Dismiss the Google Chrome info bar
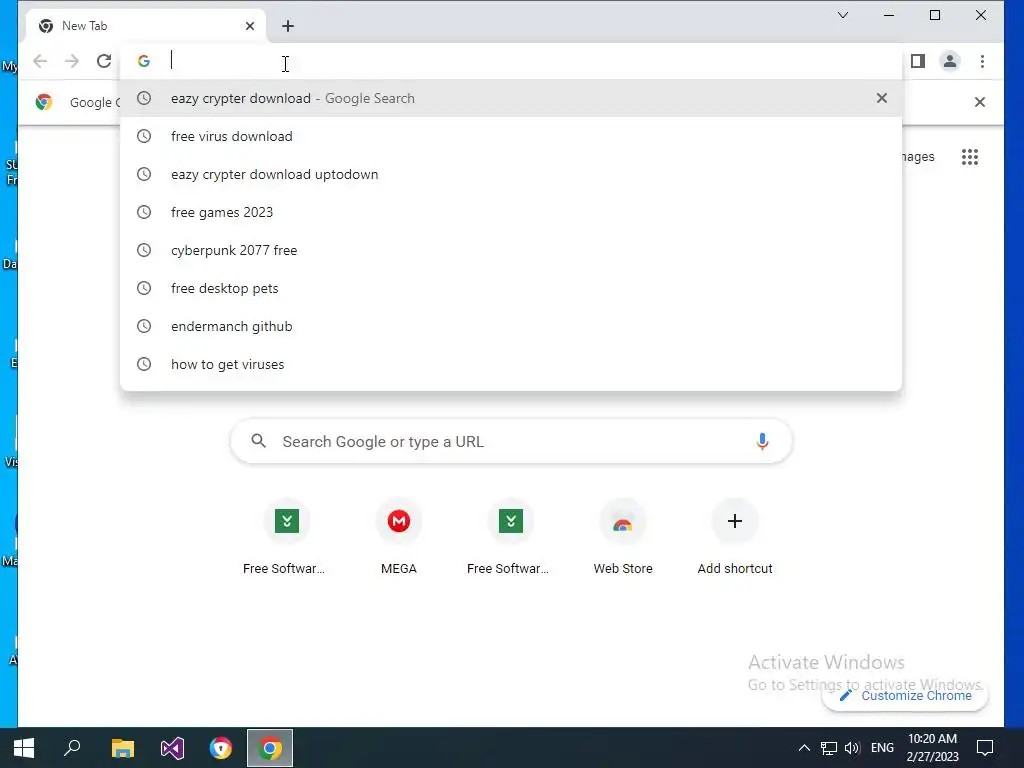 tap(980, 102)
